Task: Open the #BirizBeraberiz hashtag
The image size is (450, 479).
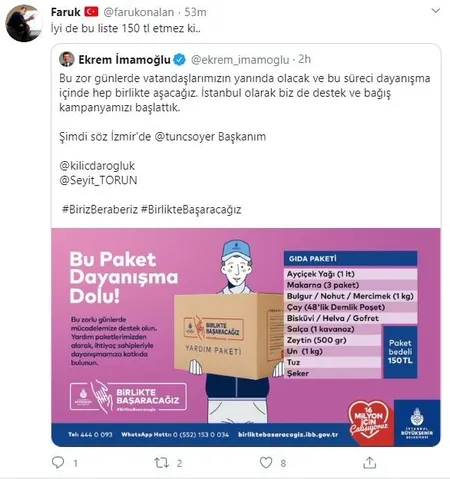Action: tap(100, 209)
